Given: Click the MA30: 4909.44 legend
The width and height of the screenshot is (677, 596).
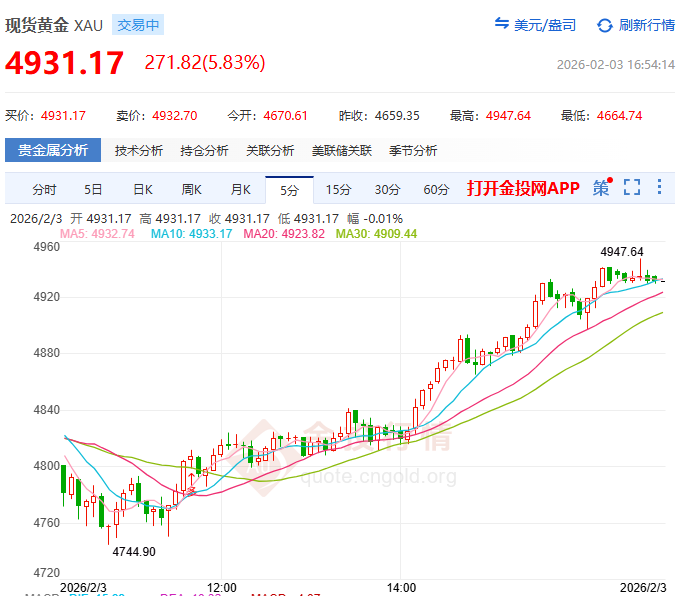Looking at the screenshot, I should coord(376,234).
